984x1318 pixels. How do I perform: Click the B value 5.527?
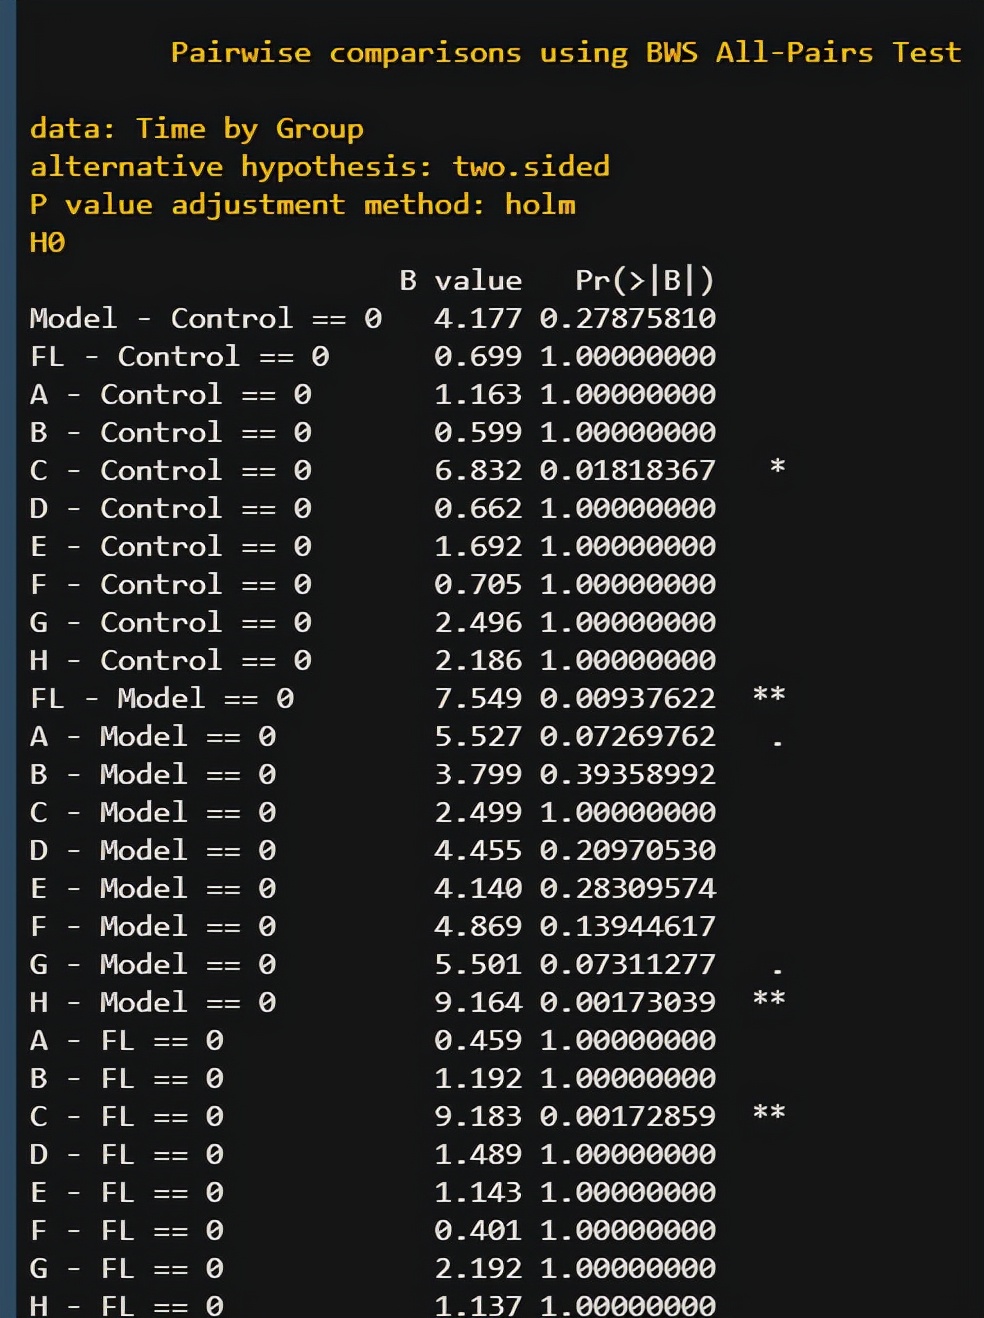[x=477, y=737]
